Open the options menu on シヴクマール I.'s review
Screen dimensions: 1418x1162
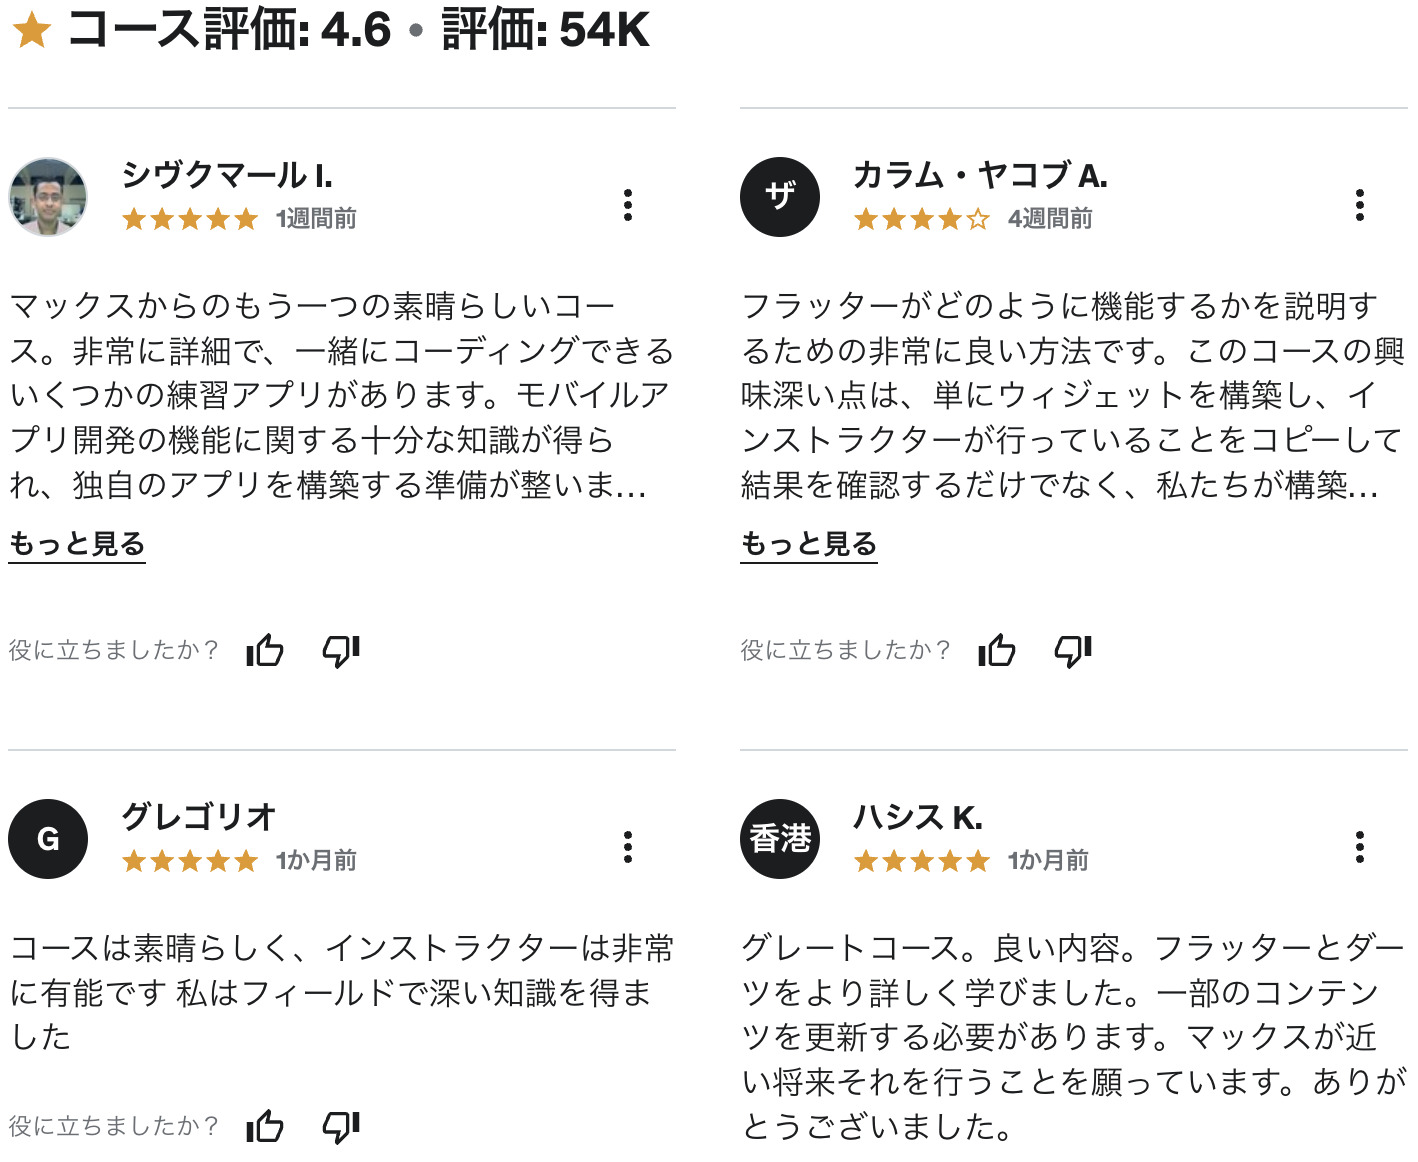(x=628, y=205)
